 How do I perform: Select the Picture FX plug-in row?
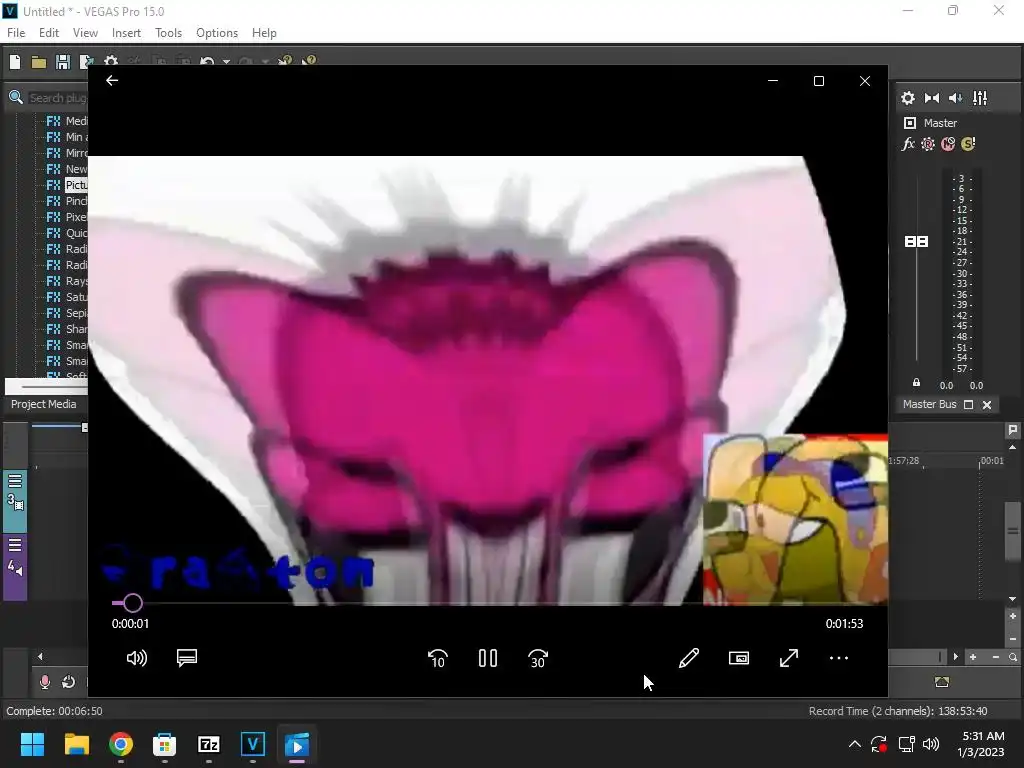[66, 185]
